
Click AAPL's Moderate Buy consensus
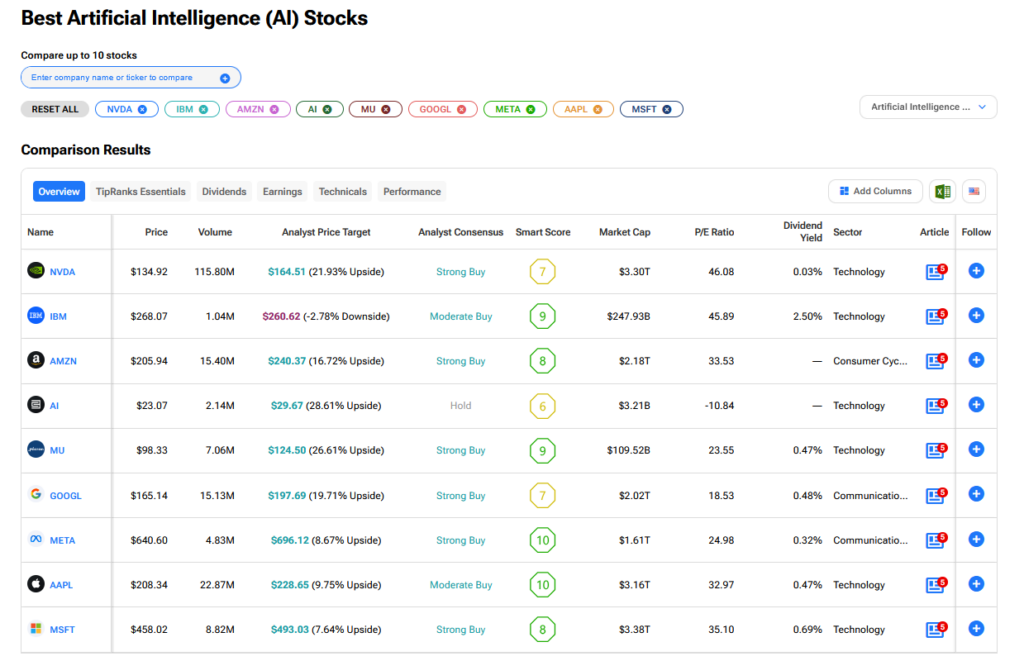[460, 585]
